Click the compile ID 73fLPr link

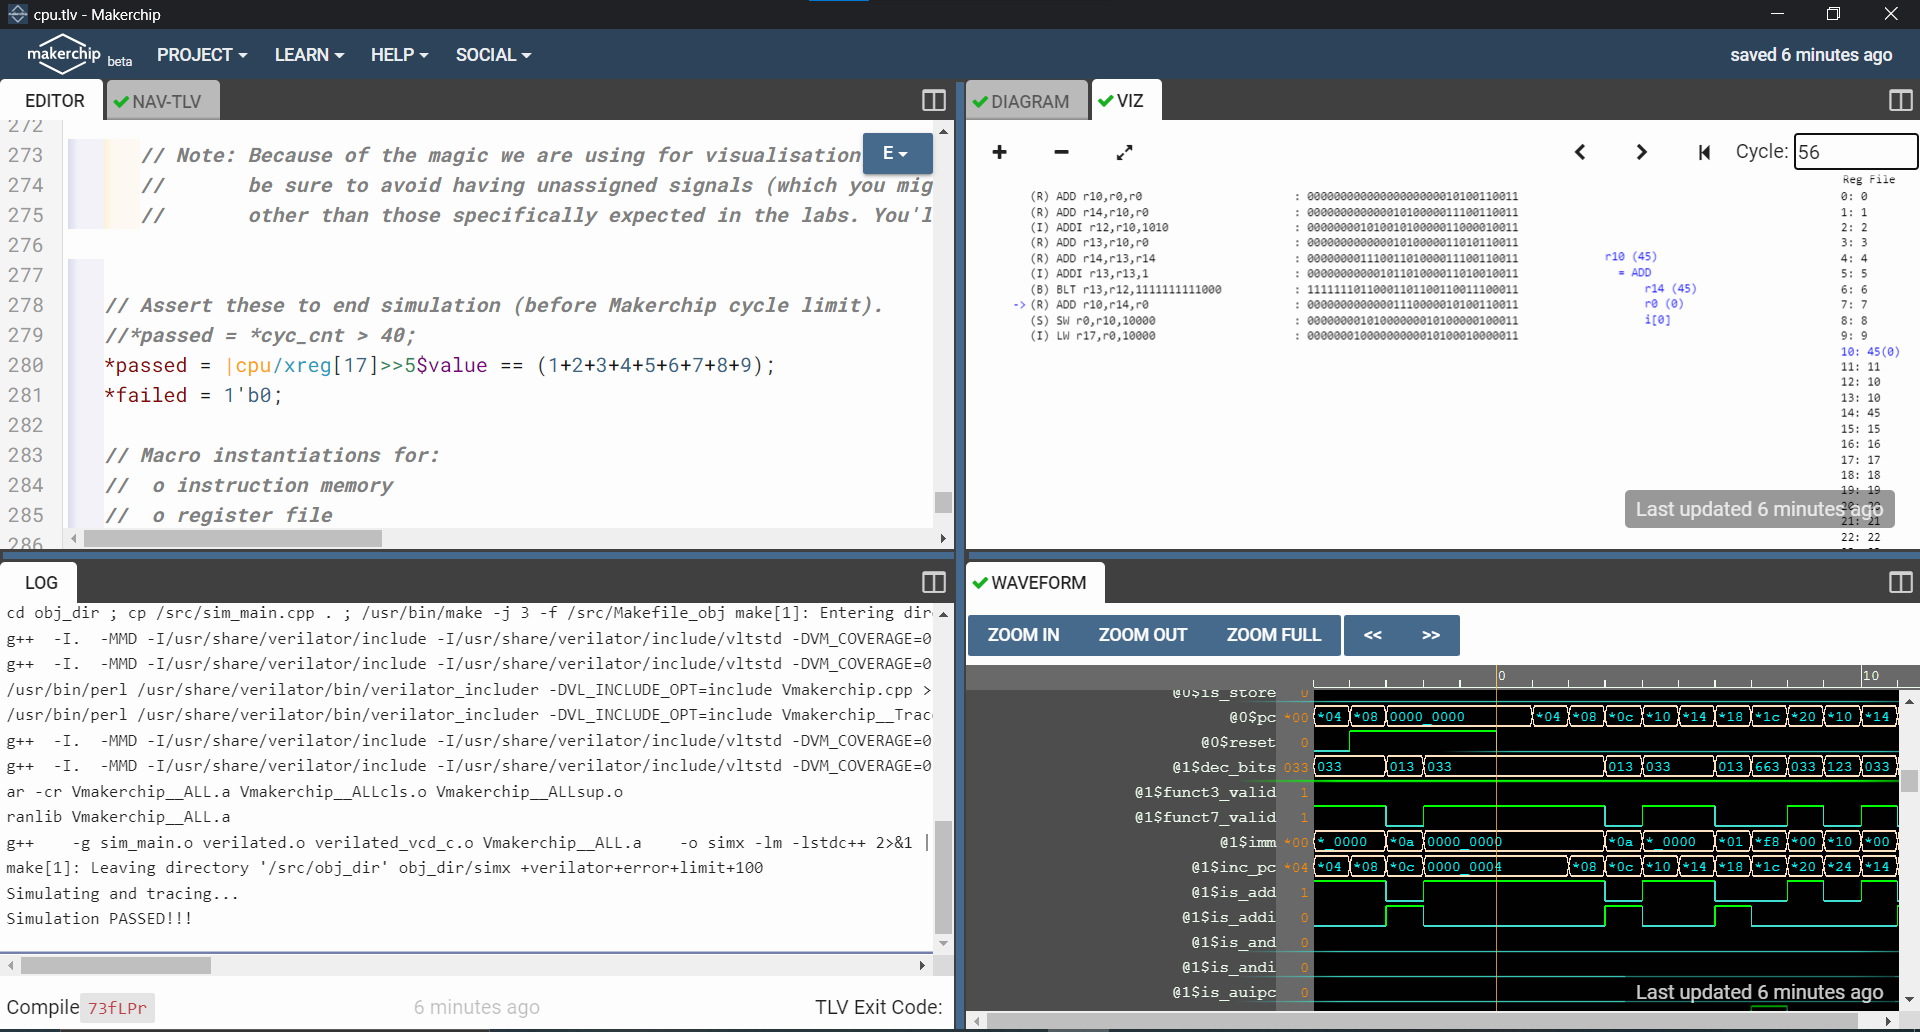[117, 1008]
